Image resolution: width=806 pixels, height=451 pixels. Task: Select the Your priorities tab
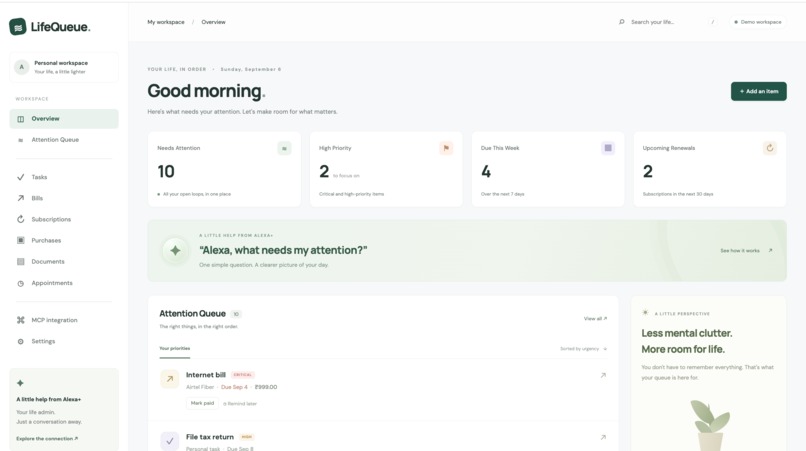pos(175,349)
